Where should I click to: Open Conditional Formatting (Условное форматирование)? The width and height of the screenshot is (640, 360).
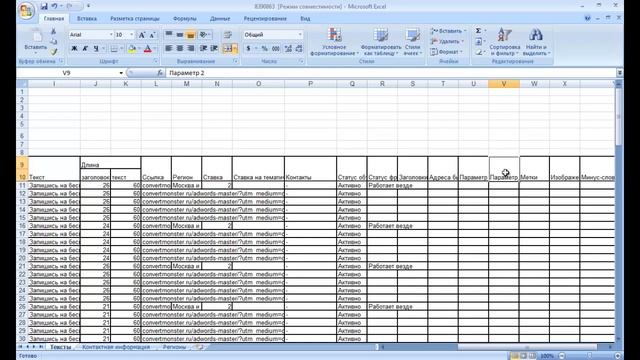[334, 42]
